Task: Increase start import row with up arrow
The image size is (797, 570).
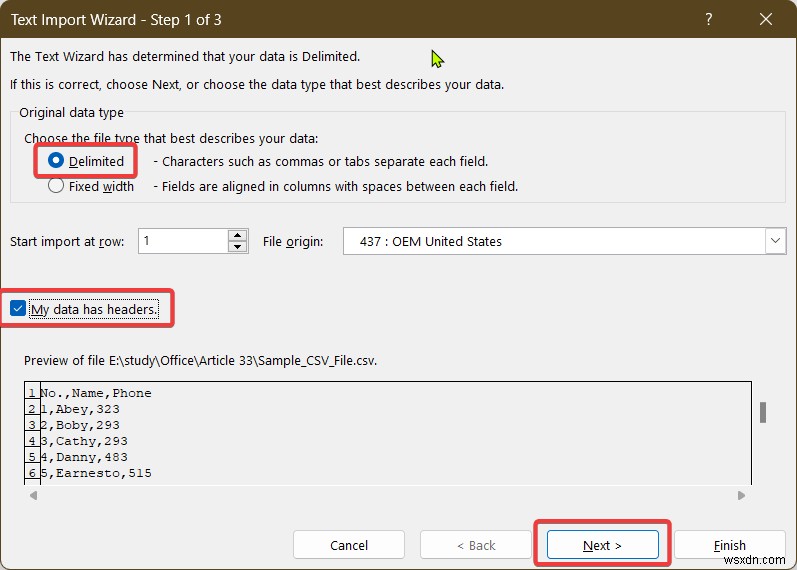Action: click(x=237, y=235)
